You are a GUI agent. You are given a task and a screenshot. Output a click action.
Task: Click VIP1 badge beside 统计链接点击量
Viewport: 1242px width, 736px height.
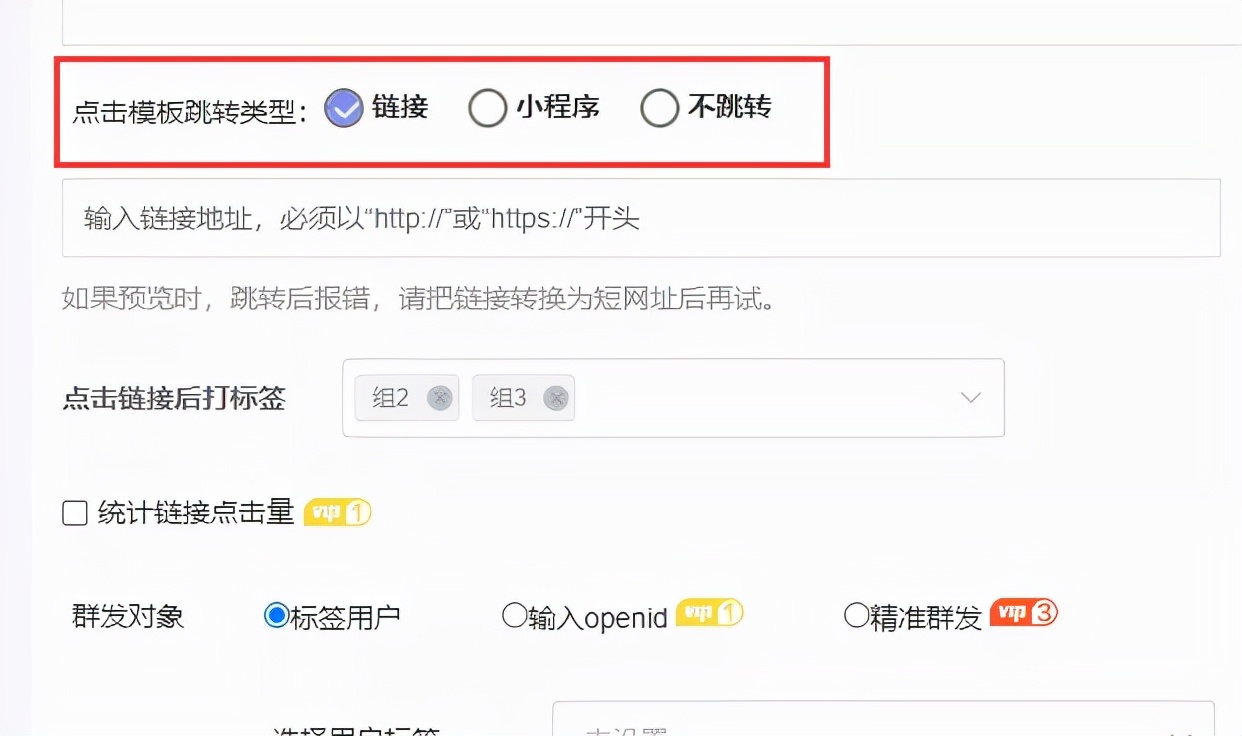338,513
